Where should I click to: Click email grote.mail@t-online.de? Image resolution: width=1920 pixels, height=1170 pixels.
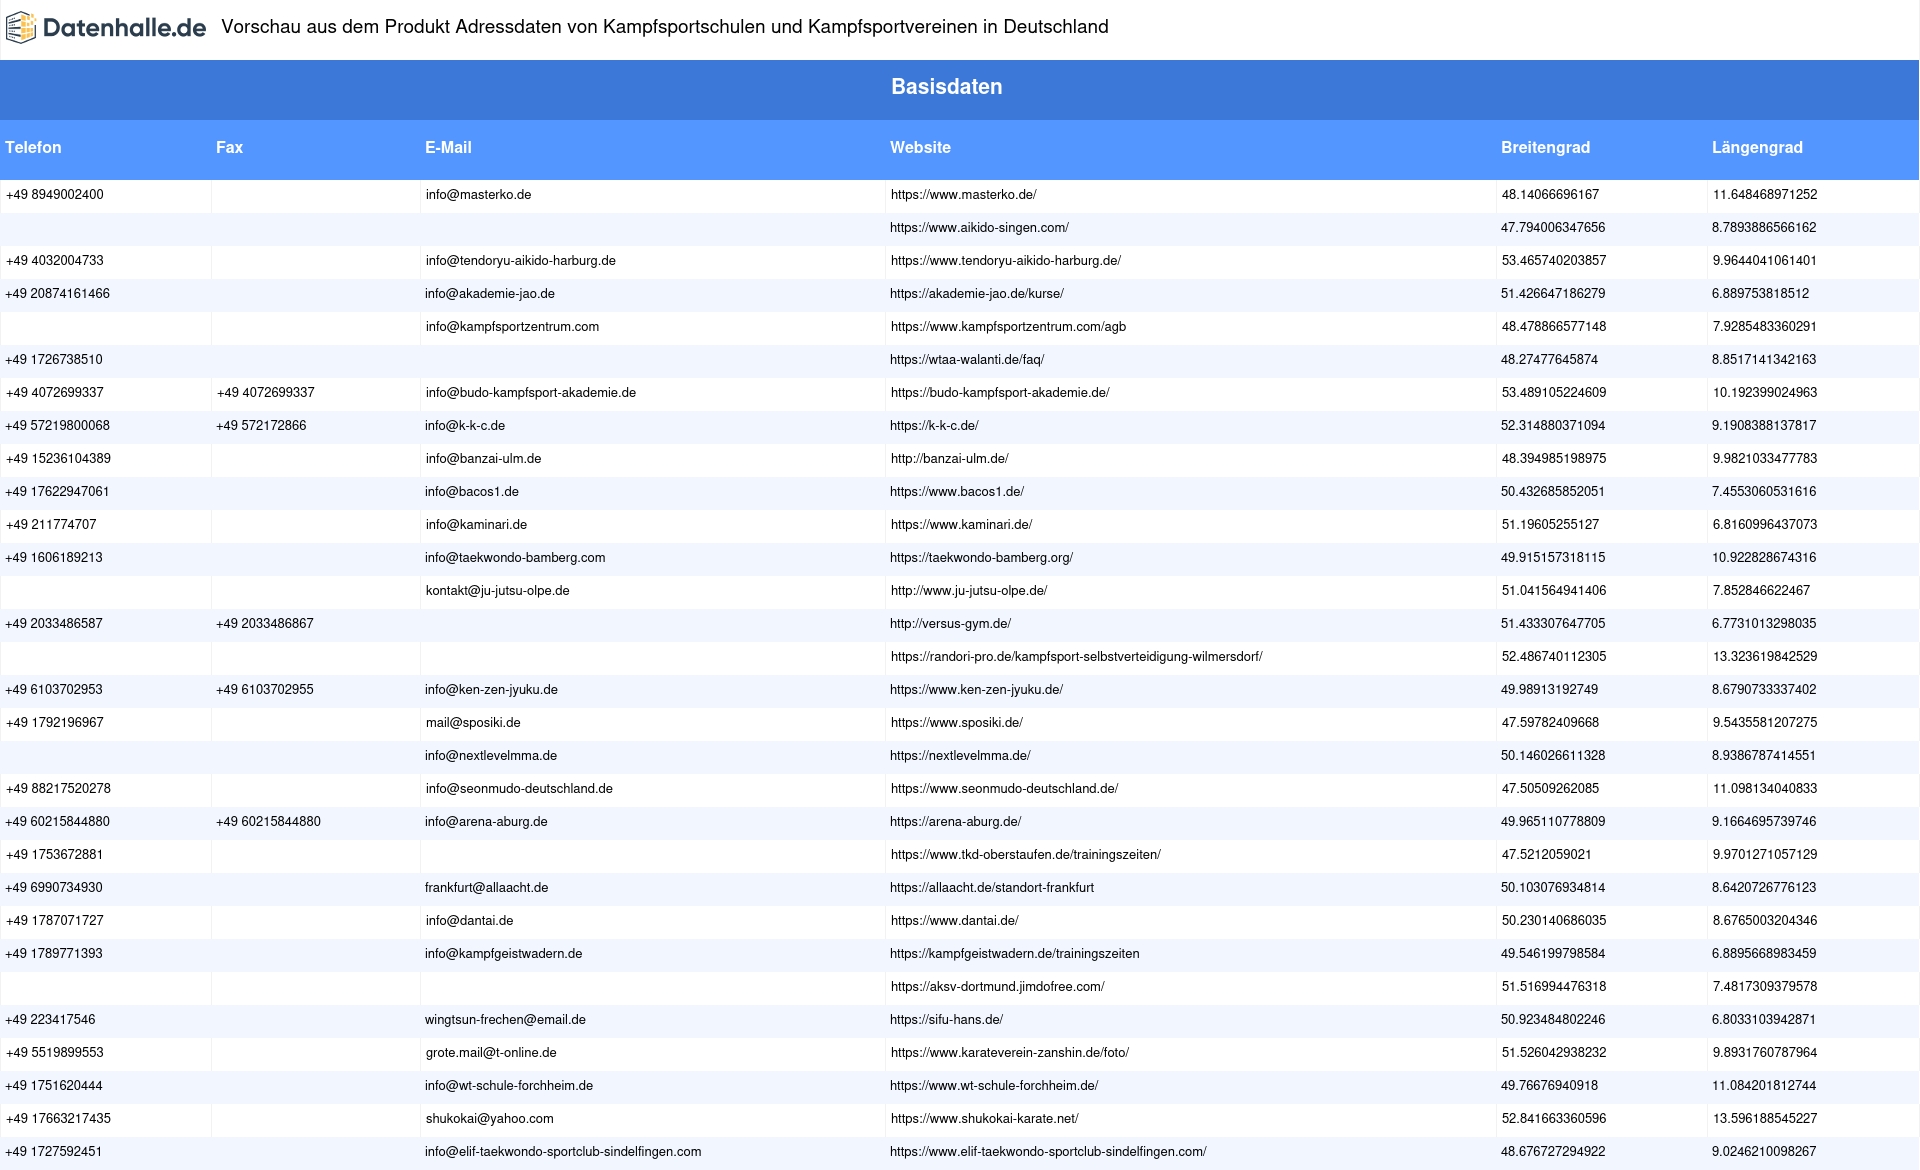click(491, 1053)
